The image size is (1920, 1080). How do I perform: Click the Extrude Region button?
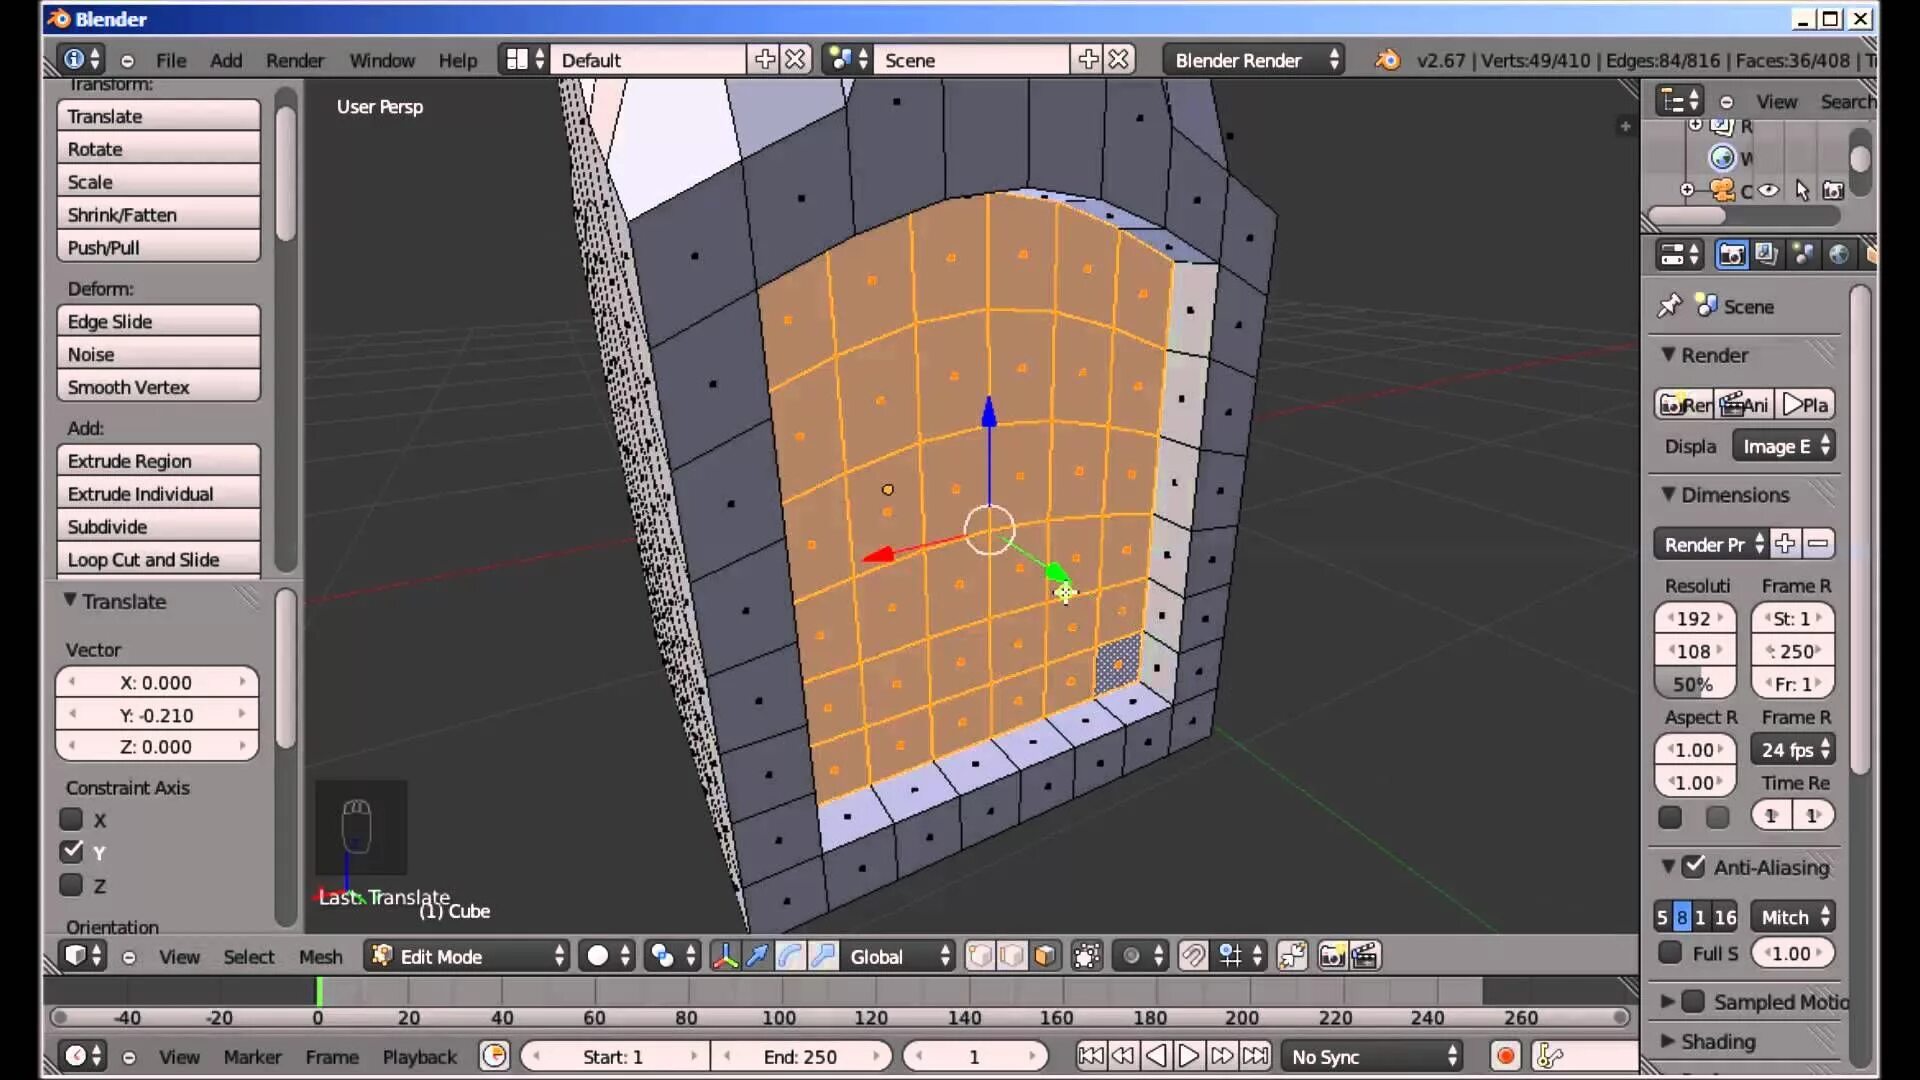pyautogui.click(x=158, y=461)
